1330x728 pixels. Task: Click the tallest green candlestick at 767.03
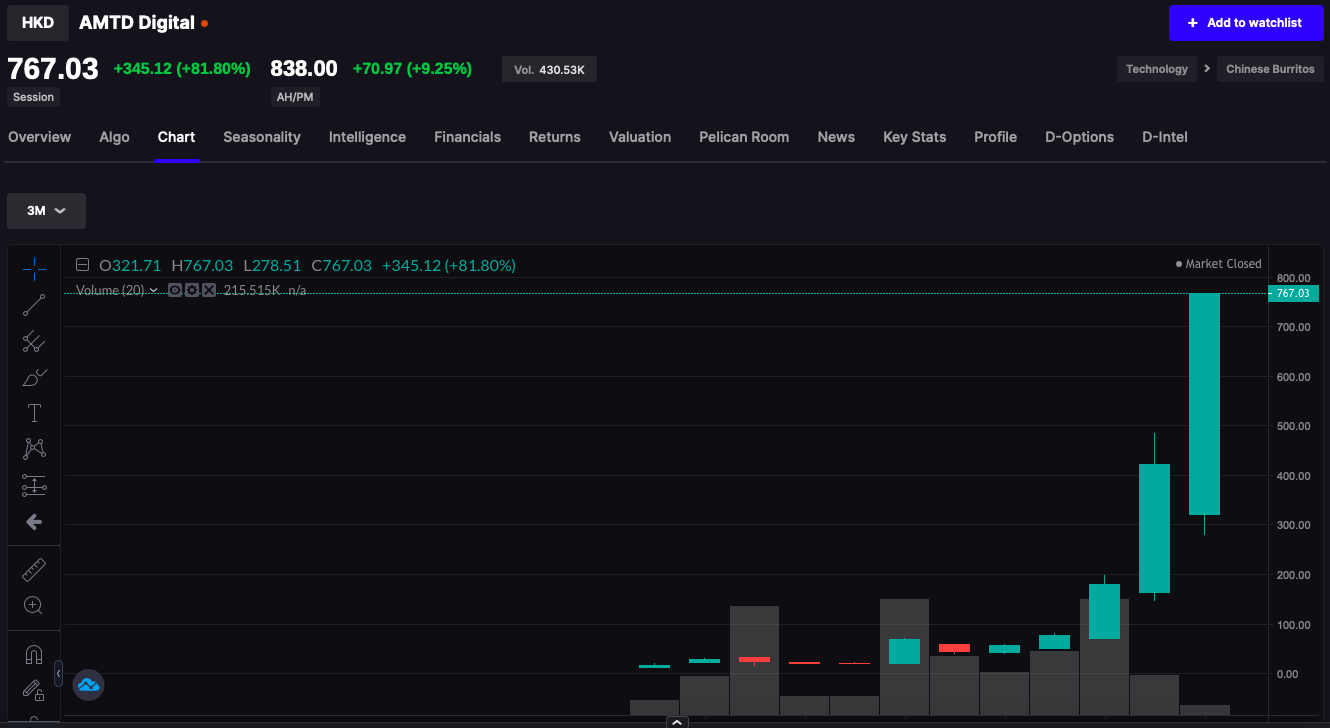coord(1204,404)
